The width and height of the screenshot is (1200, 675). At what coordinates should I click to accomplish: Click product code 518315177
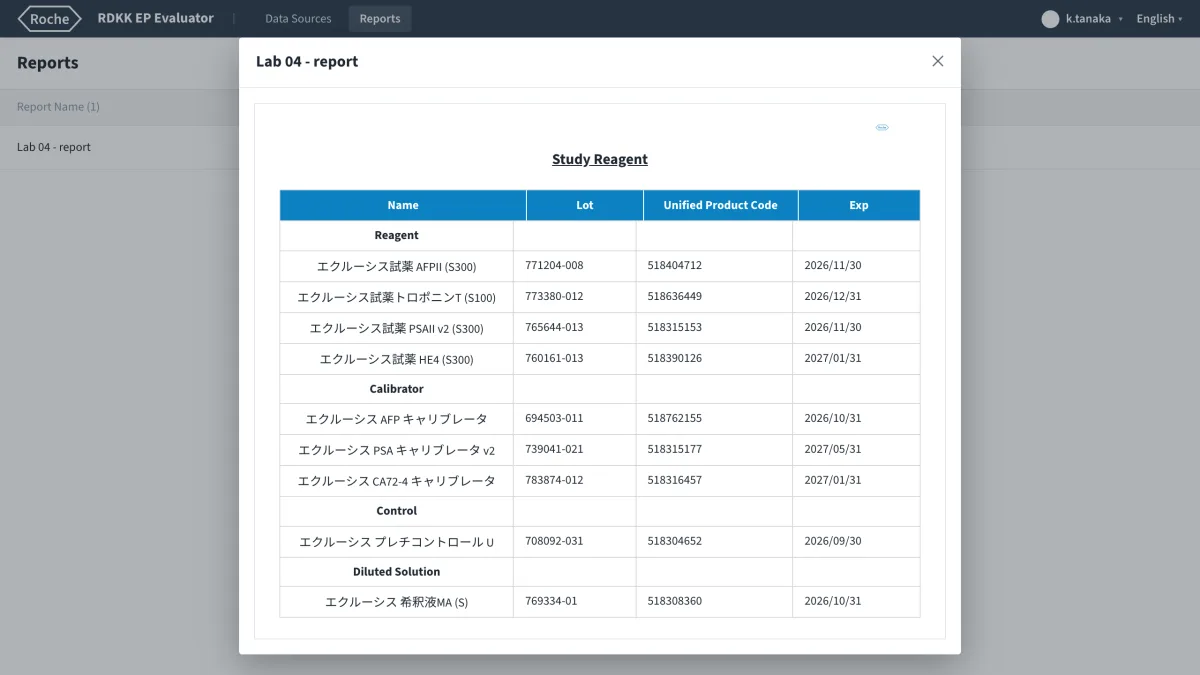click(x=674, y=450)
